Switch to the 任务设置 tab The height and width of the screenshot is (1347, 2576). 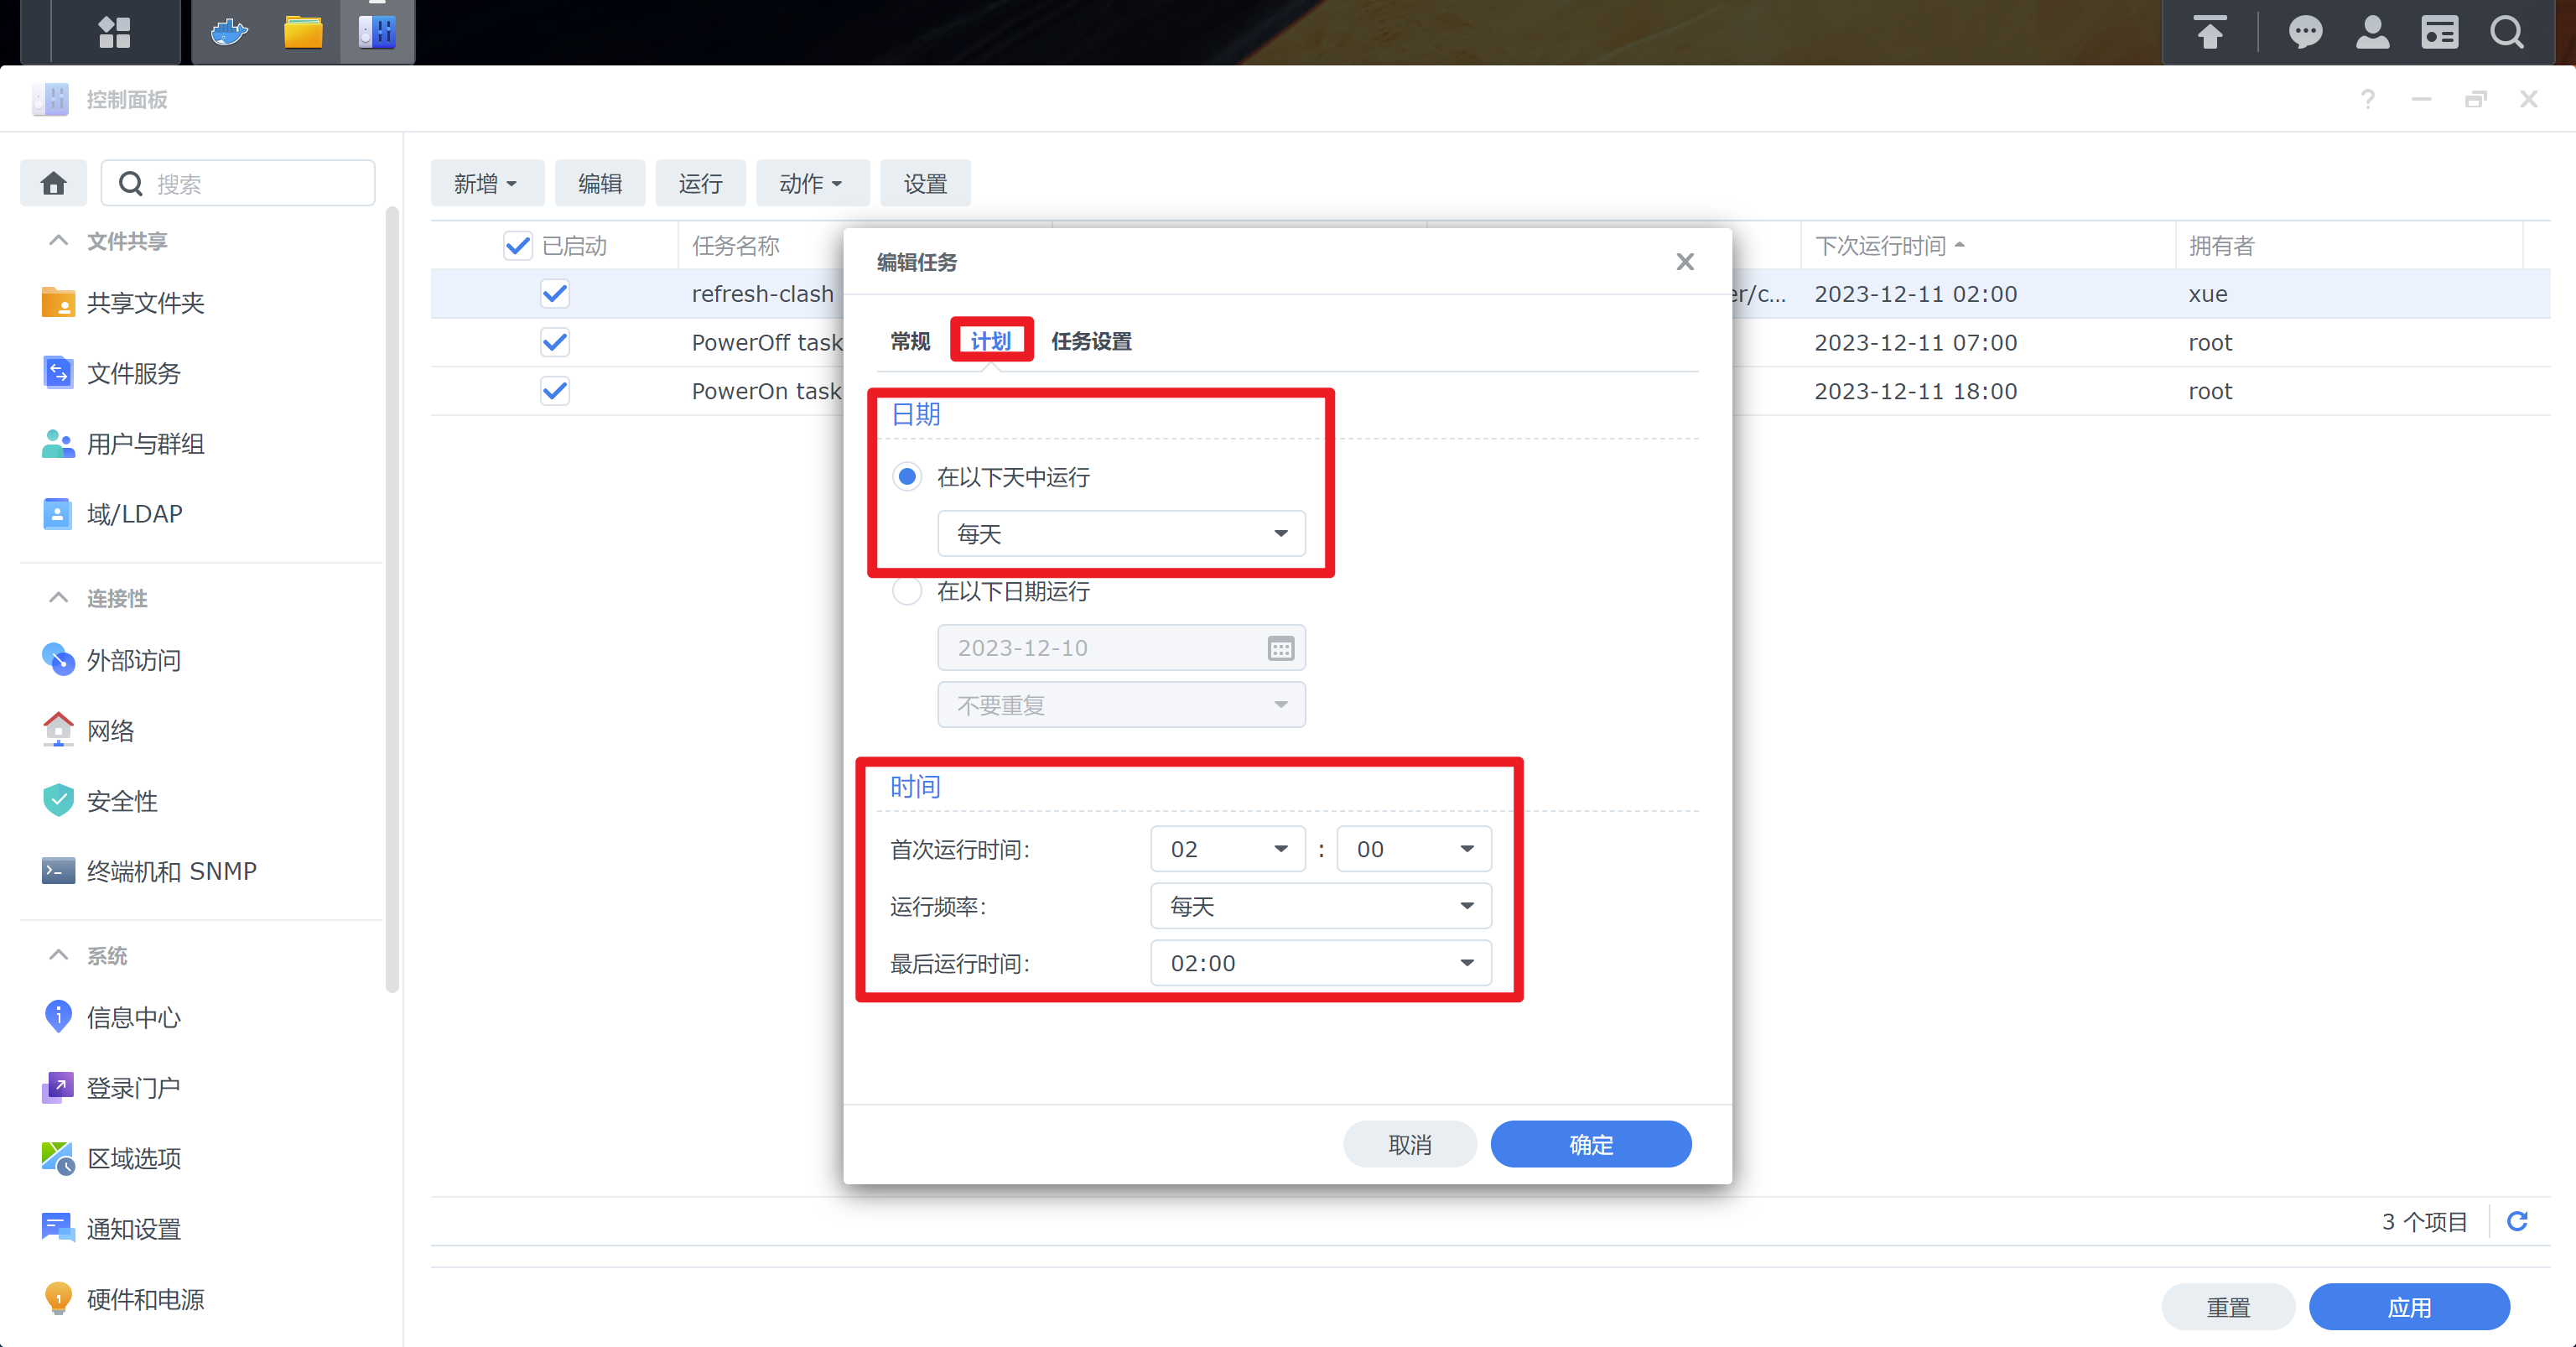1091,341
